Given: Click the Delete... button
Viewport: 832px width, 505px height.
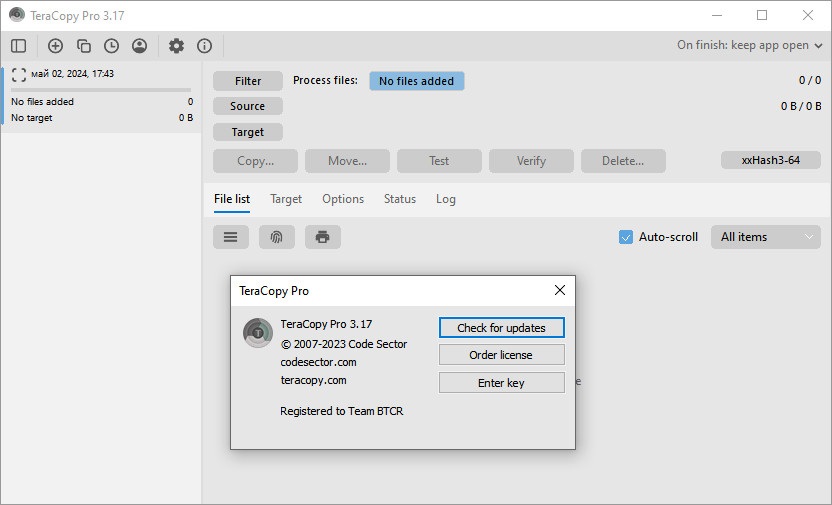Looking at the screenshot, I should click(x=623, y=161).
